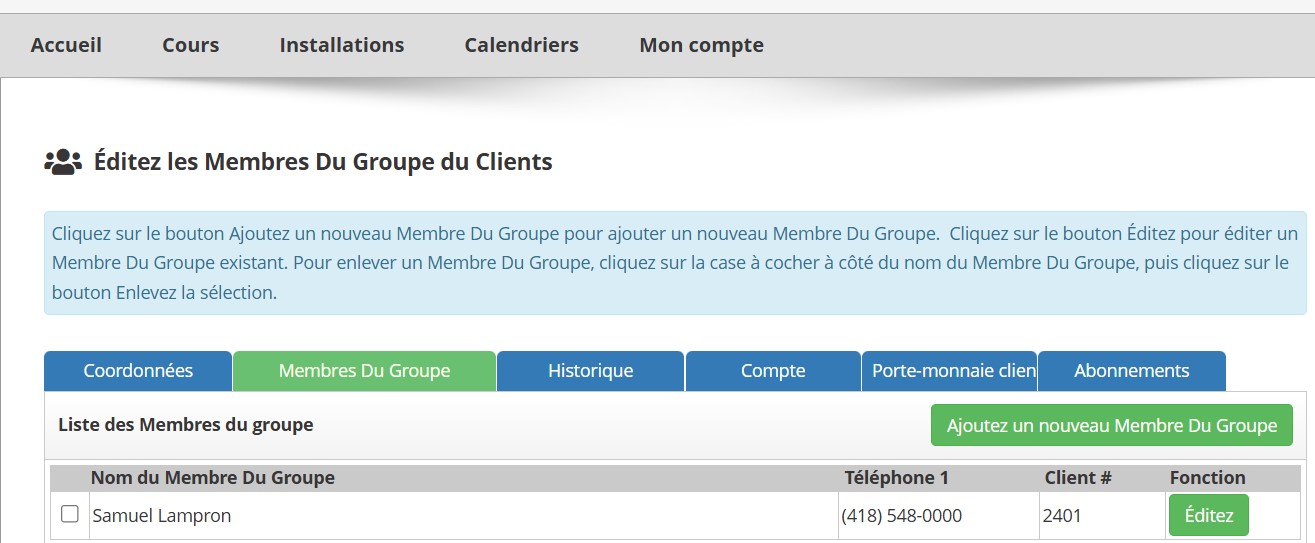Click the client number 2401 cell
The width and height of the screenshot is (1315, 543).
click(1061, 516)
